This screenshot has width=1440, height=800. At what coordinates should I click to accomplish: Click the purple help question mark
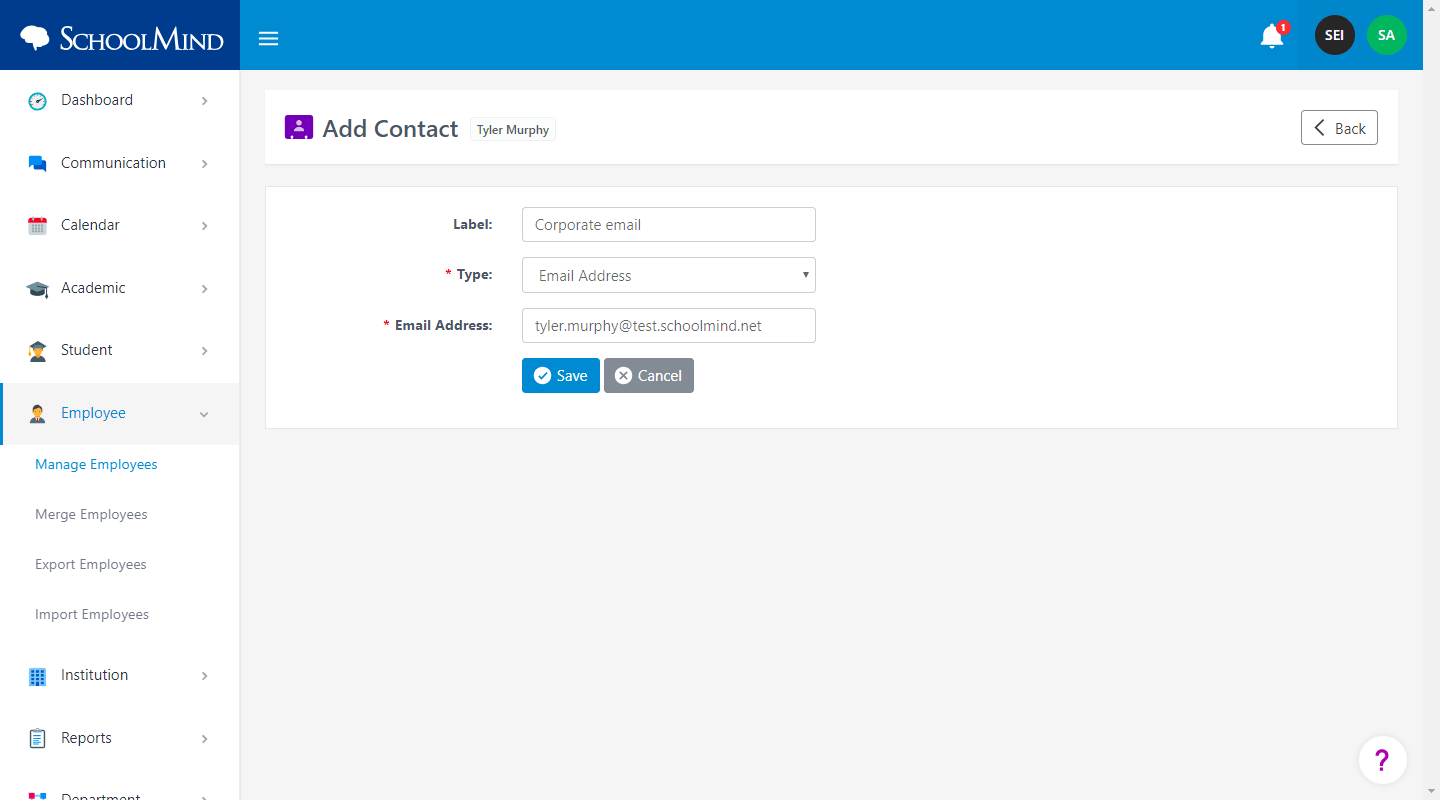click(x=1382, y=761)
